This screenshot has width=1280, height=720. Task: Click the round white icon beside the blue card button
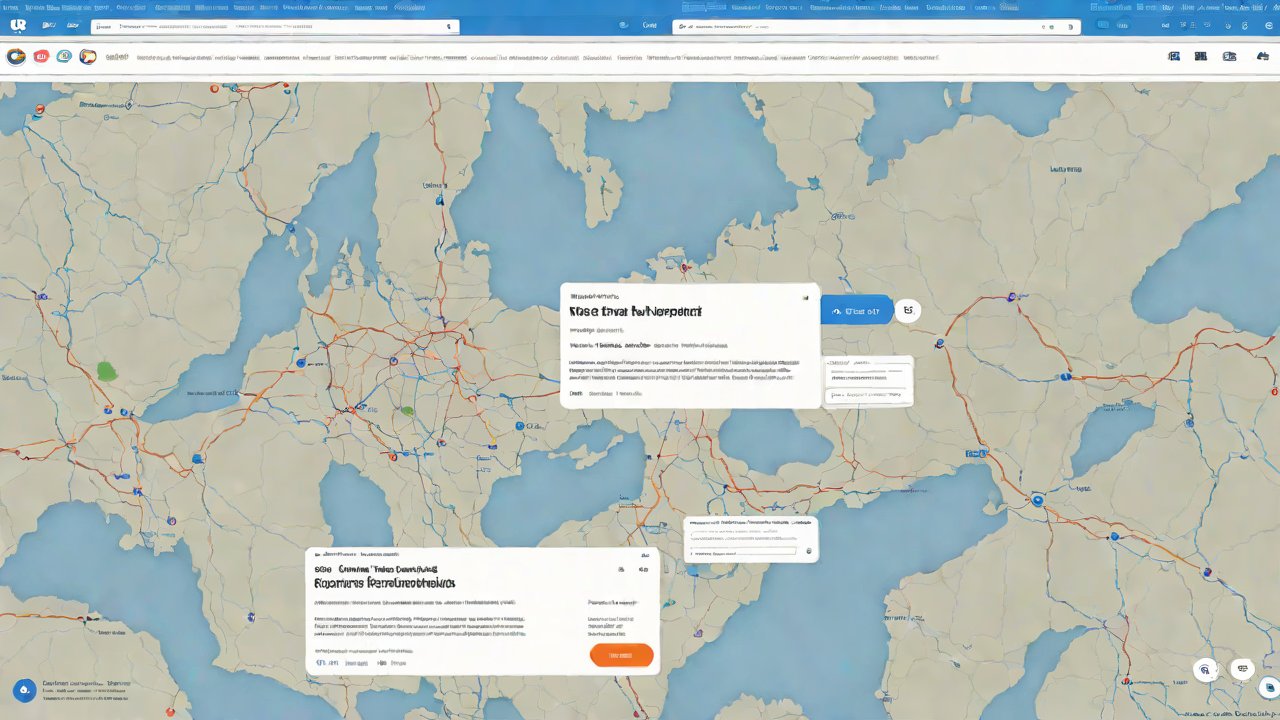click(908, 311)
